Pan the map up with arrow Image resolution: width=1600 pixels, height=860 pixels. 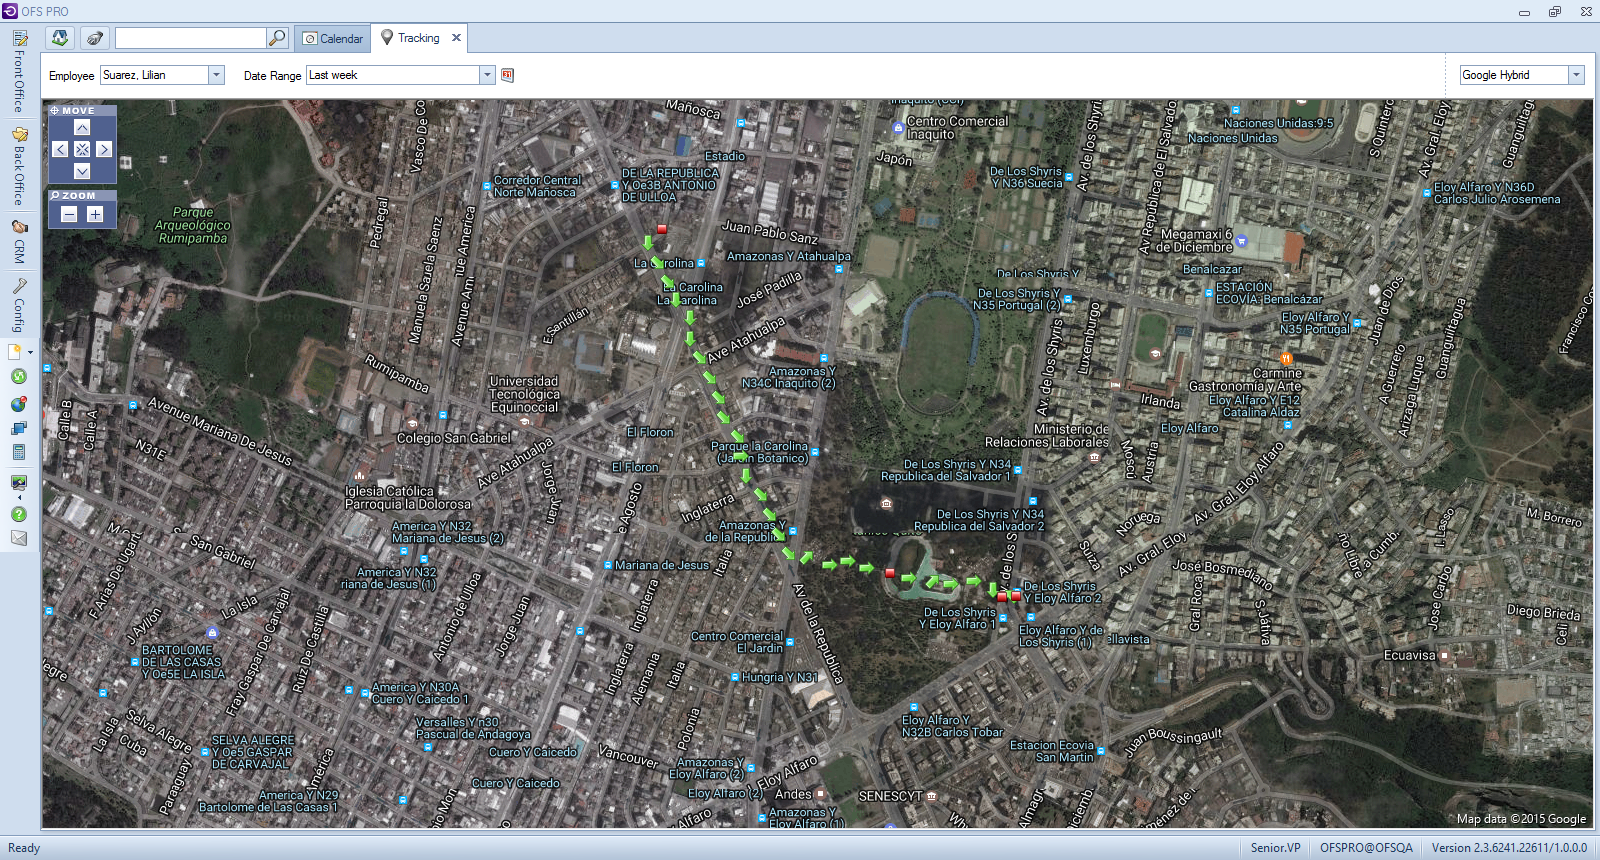click(x=82, y=128)
